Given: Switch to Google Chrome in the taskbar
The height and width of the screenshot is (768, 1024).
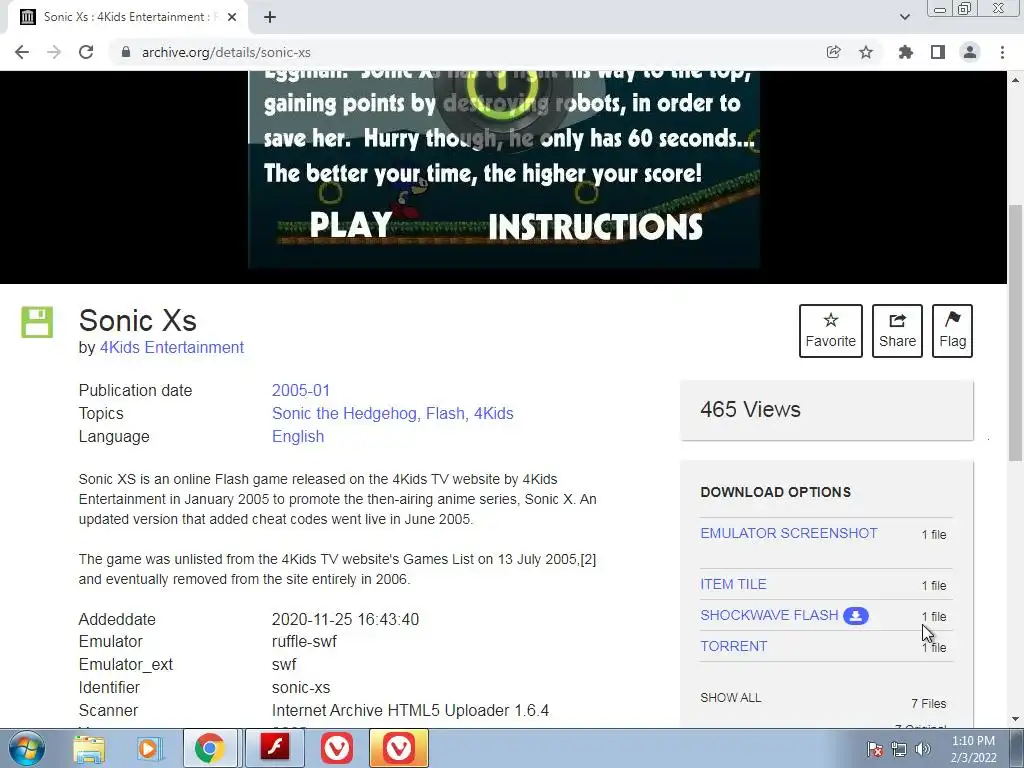Looking at the screenshot, I should tap(210, 748).
